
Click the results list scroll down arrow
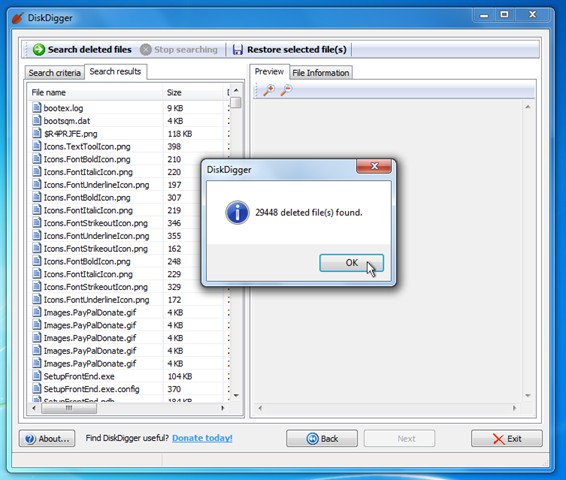[236, 396]
